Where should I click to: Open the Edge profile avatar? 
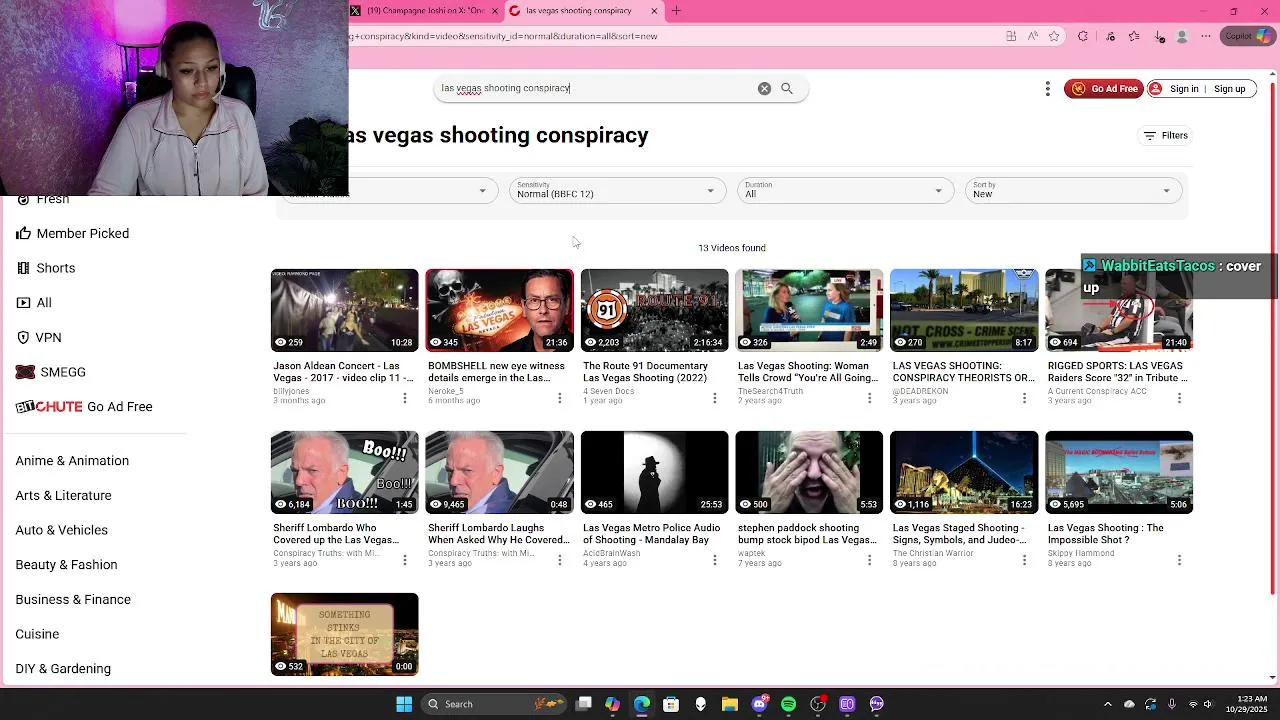tap(1182, 36)
